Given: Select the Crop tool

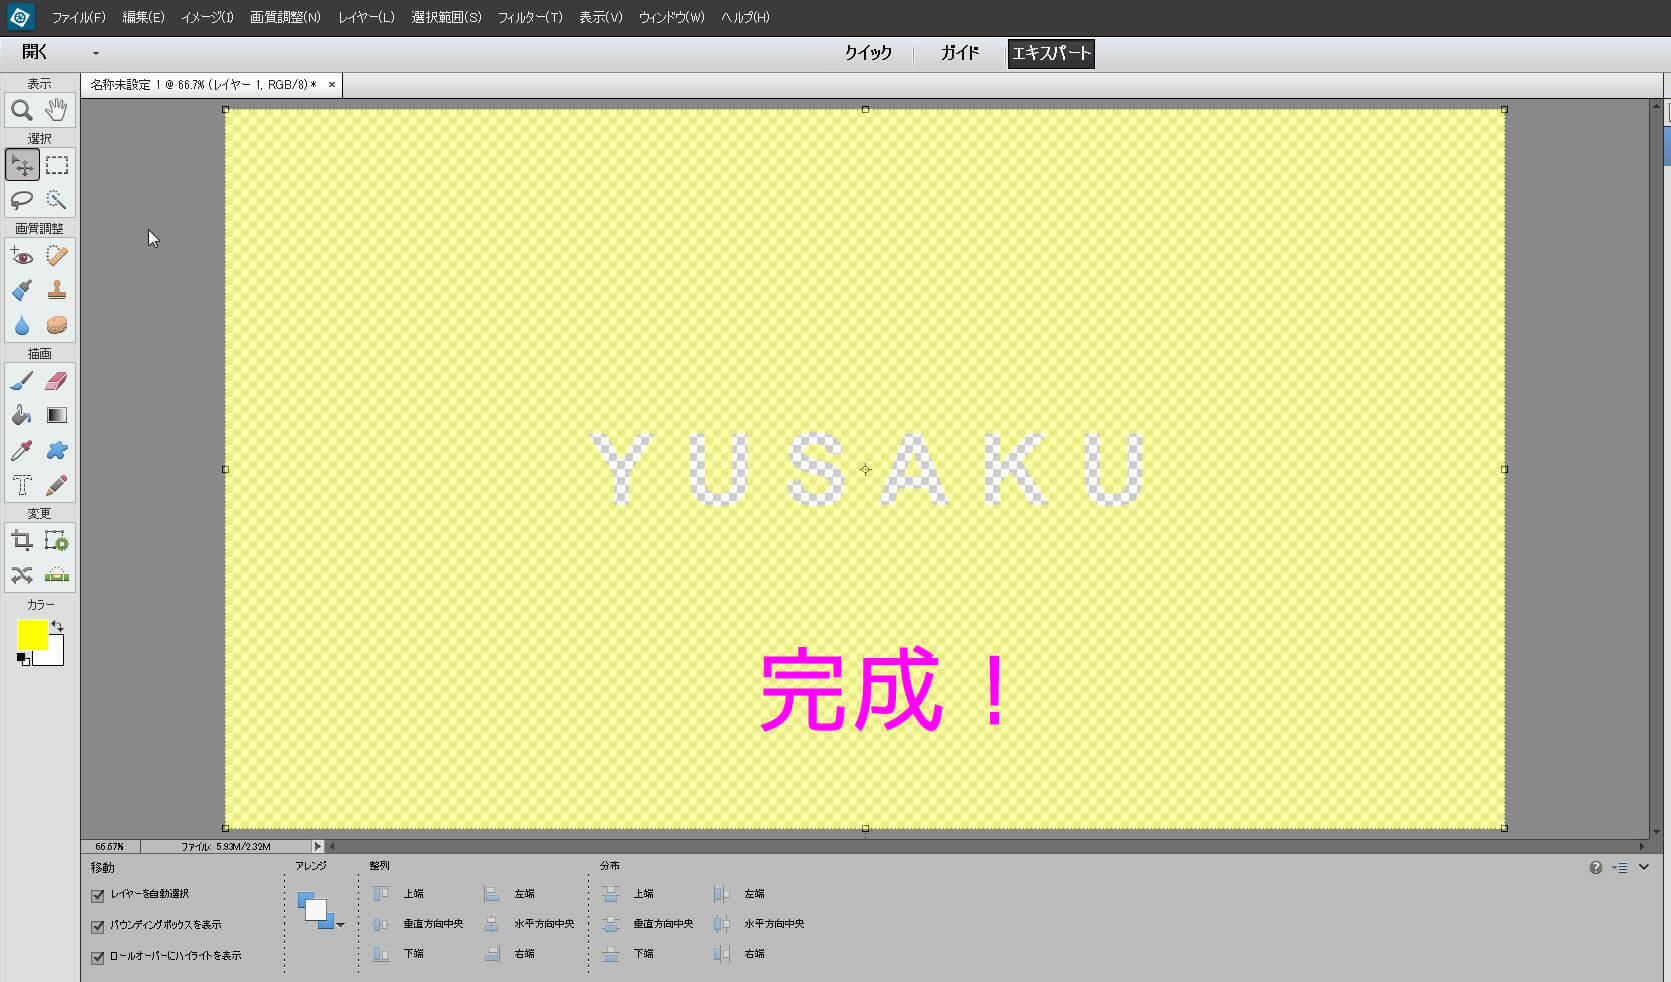Looking at the screenshot, I should tap(22, 541).
